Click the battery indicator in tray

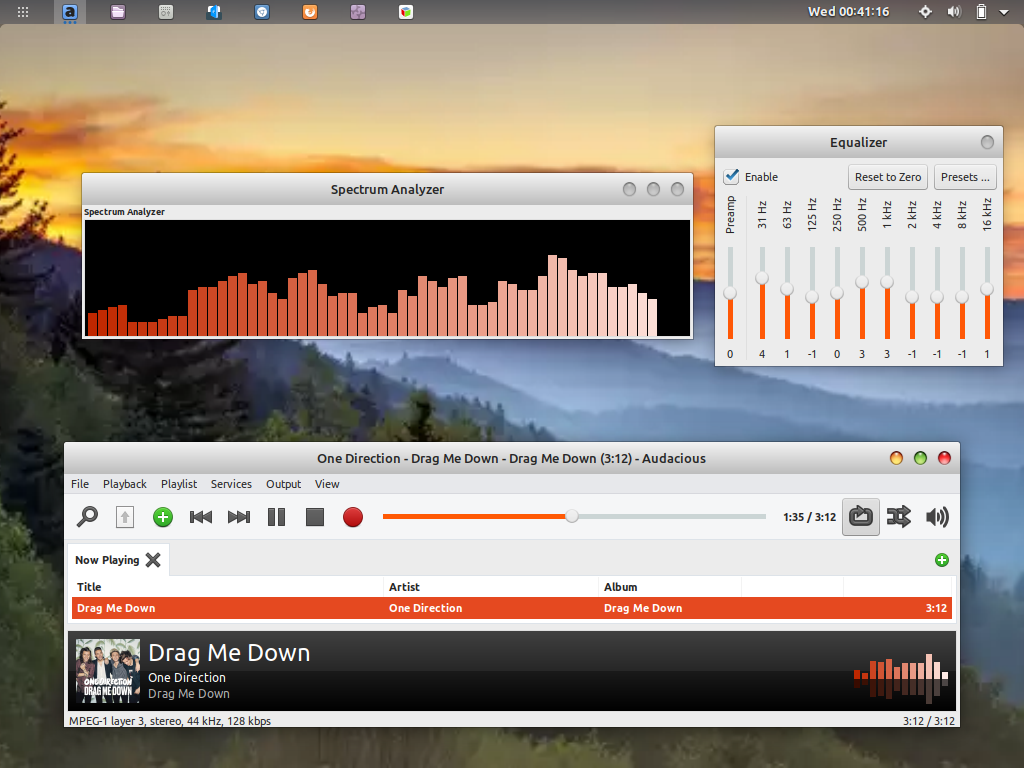click(x=981, y=12)
